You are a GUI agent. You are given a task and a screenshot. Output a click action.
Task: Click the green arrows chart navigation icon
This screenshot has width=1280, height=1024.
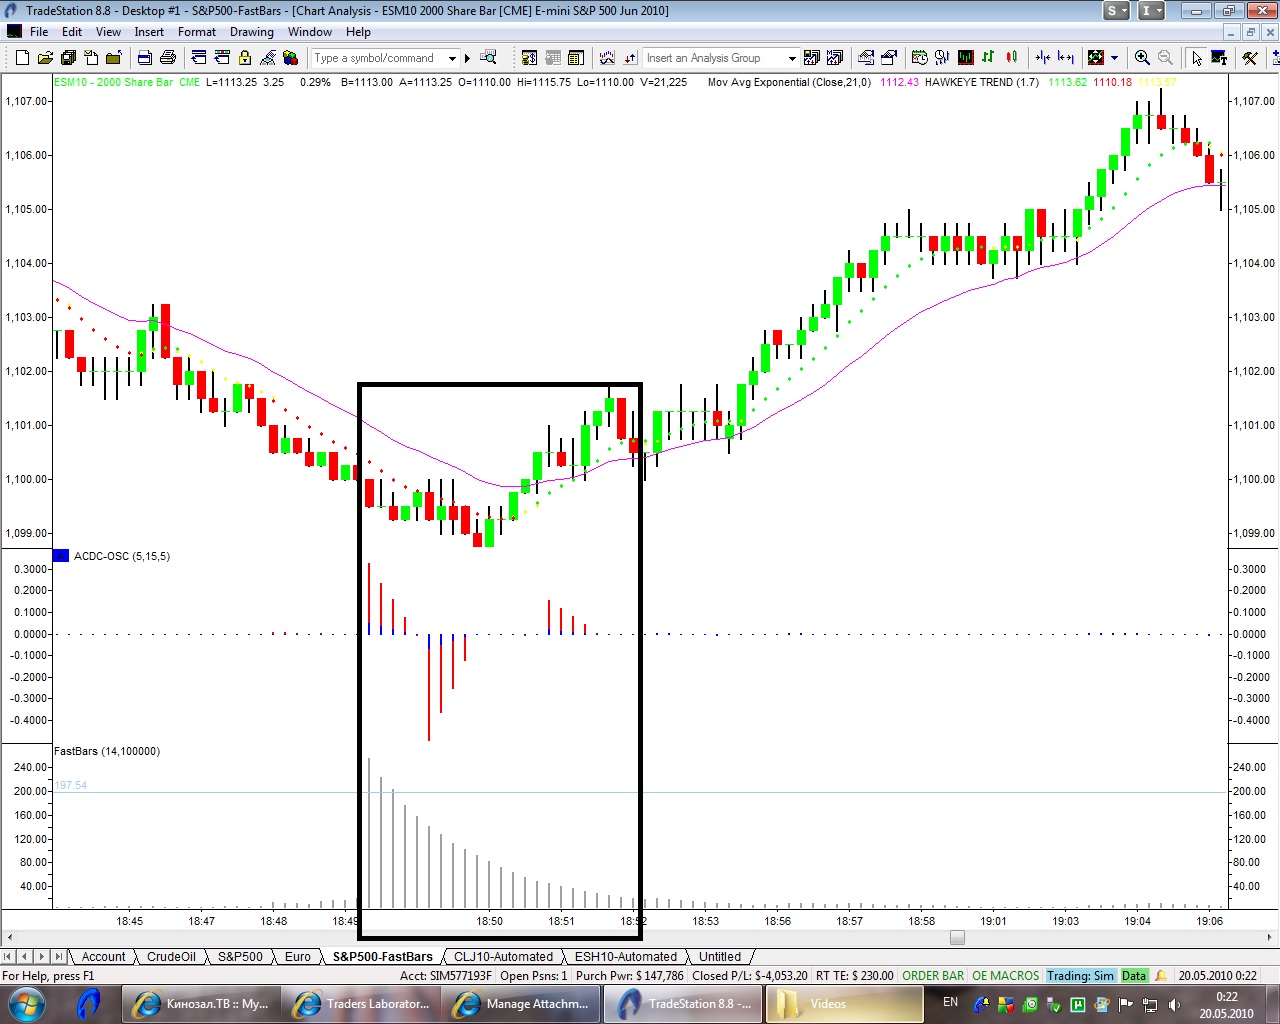tap(1096, 57)
